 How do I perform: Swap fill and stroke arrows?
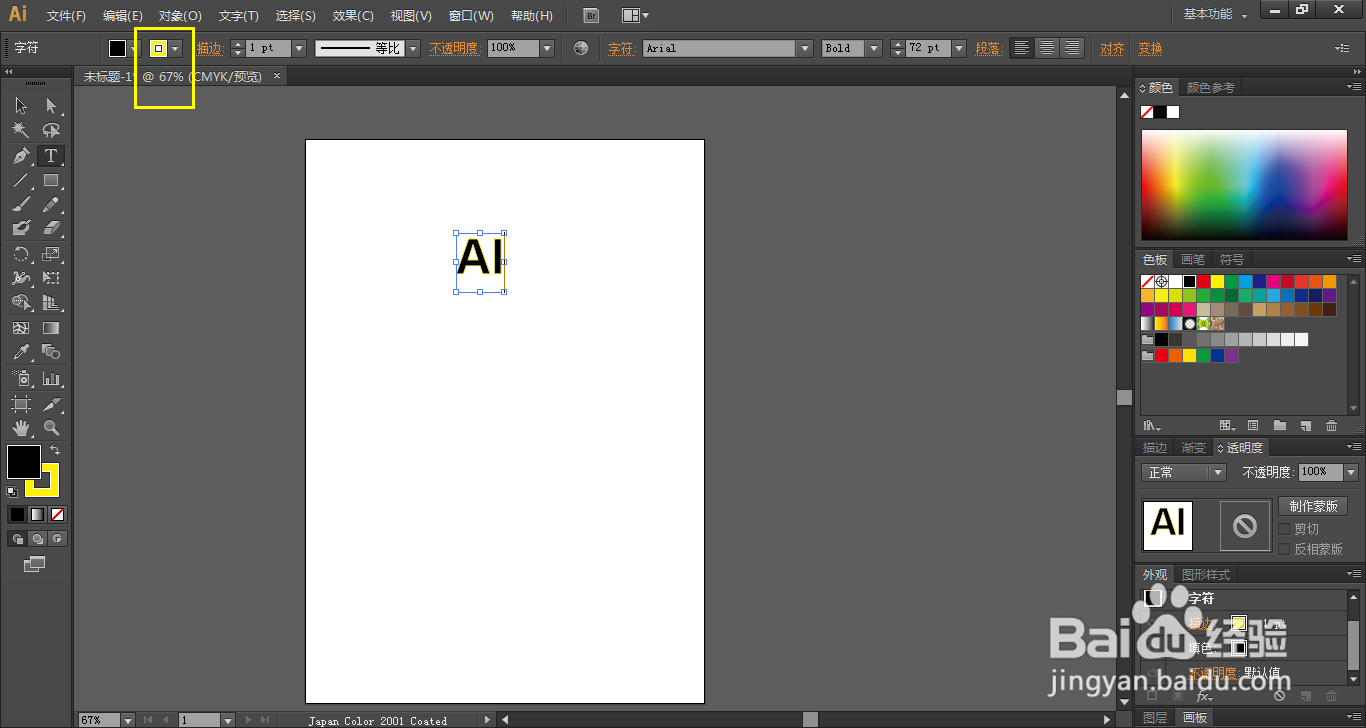pos(56,450)
